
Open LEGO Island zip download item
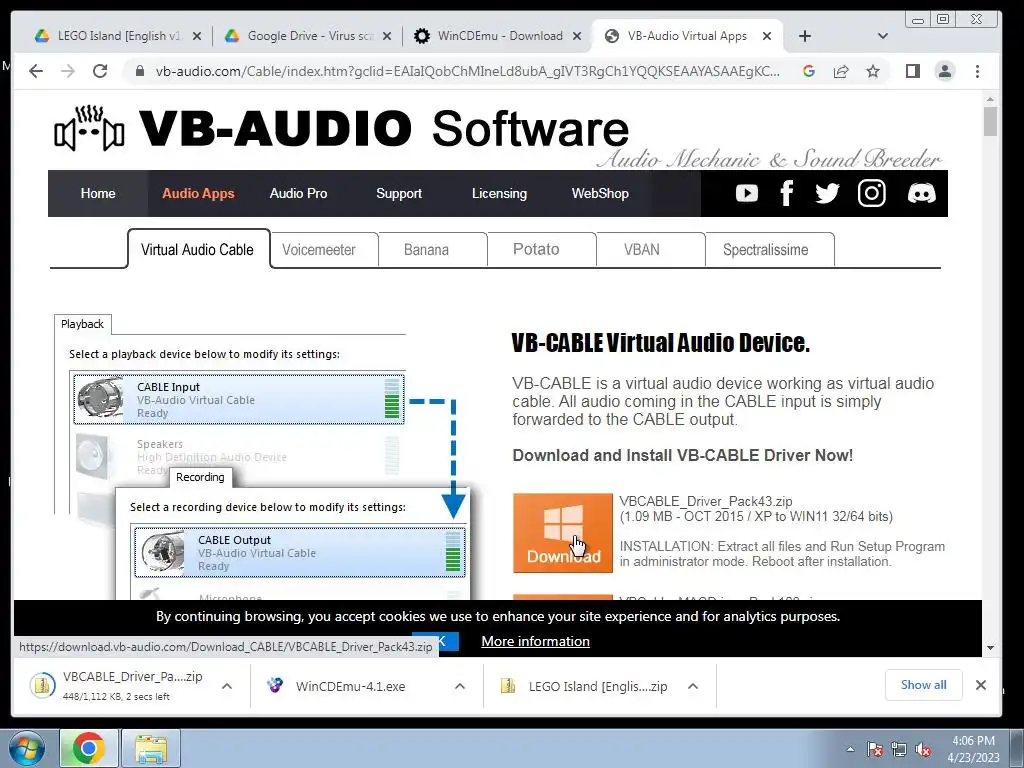[586, 686]
